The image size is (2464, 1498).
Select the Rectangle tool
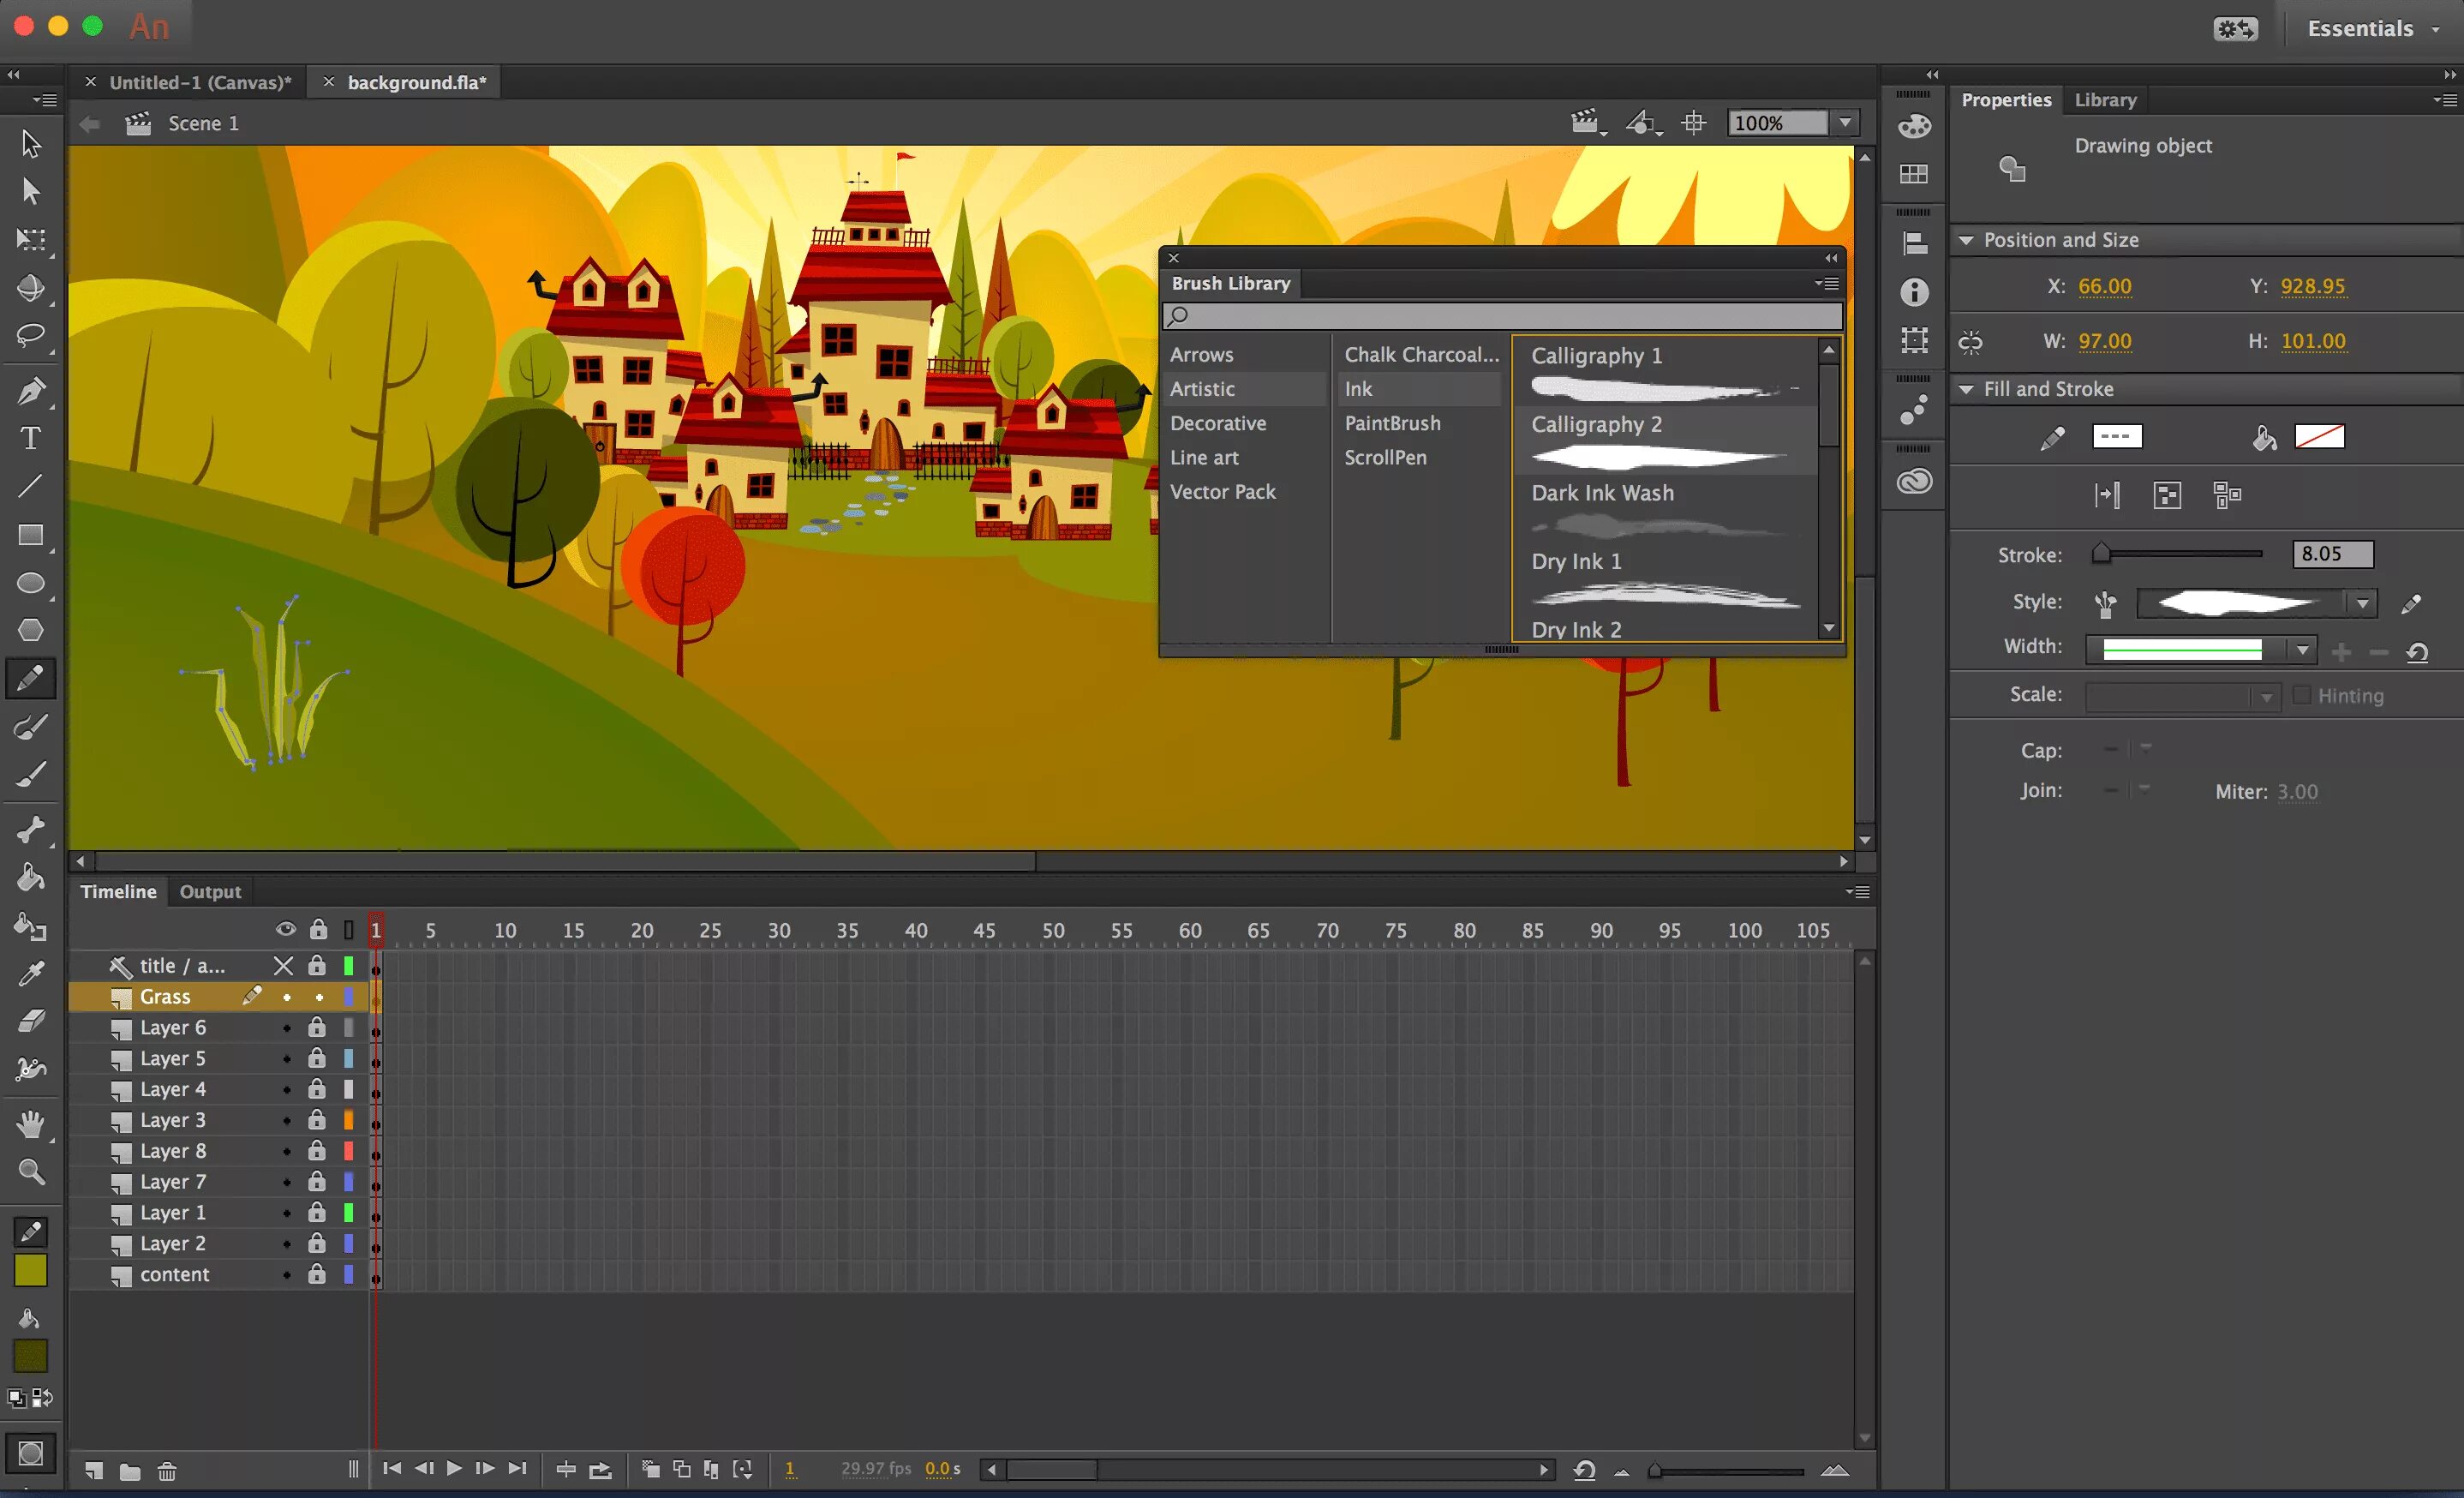[30, 535]
